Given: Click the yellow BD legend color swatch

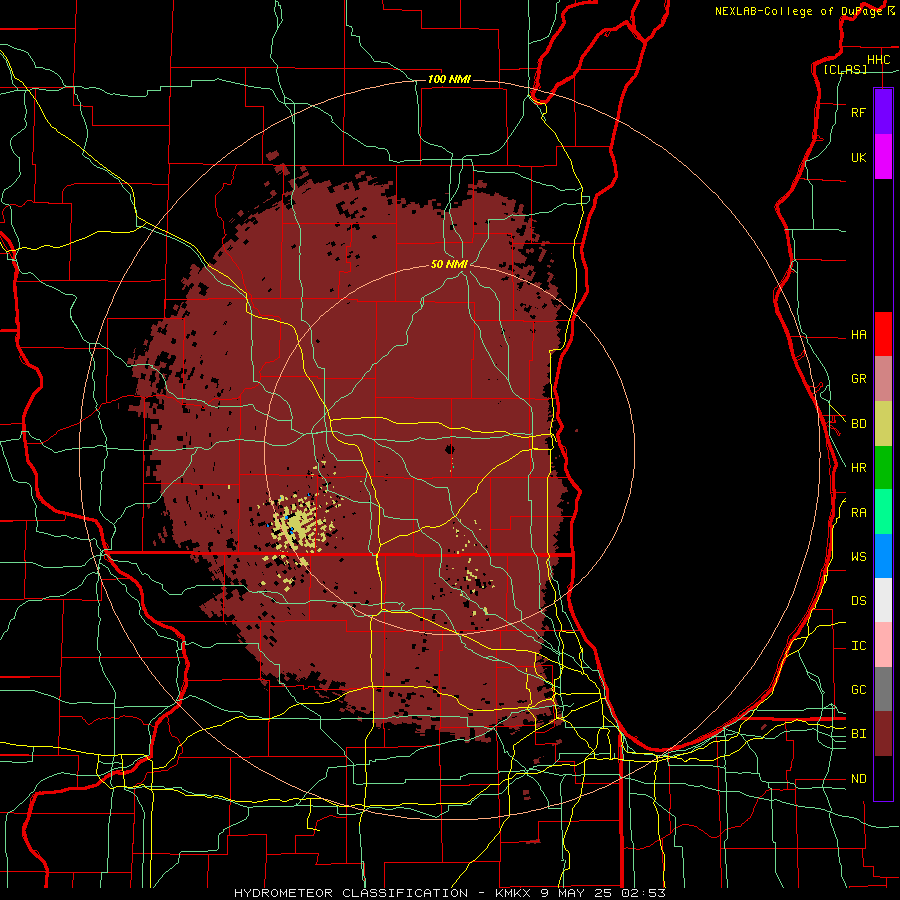Looking at the screenshot, I should 883,424.
